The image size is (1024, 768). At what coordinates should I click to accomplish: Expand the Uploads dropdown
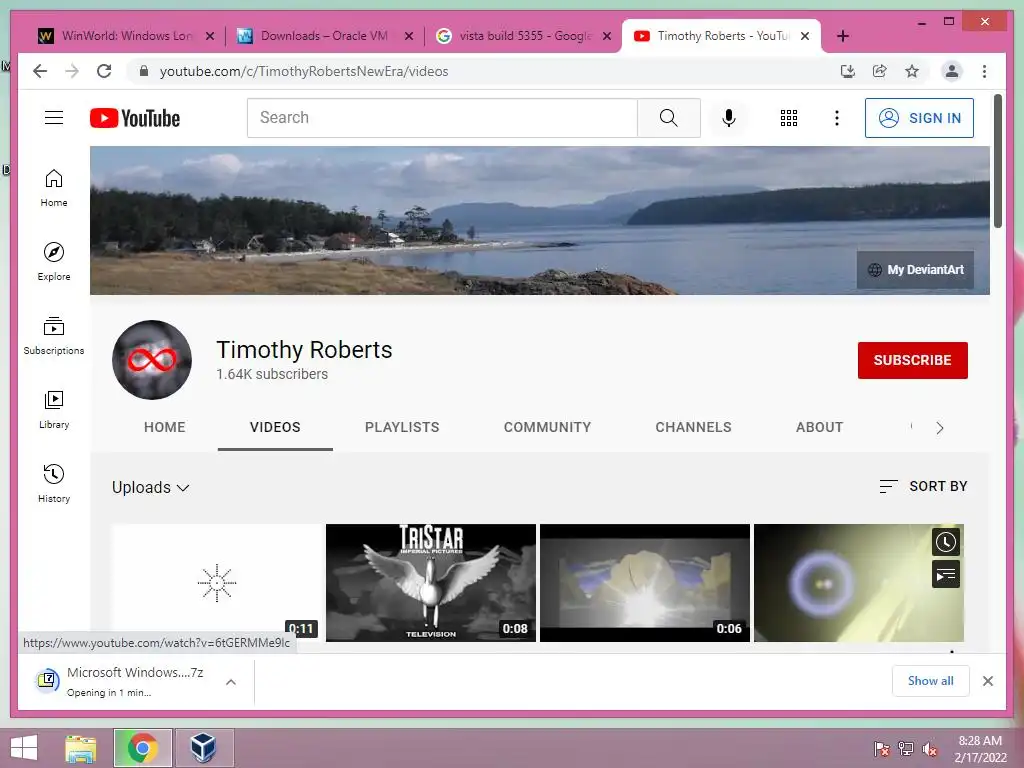pyautogui.click(x=151, y=488)
